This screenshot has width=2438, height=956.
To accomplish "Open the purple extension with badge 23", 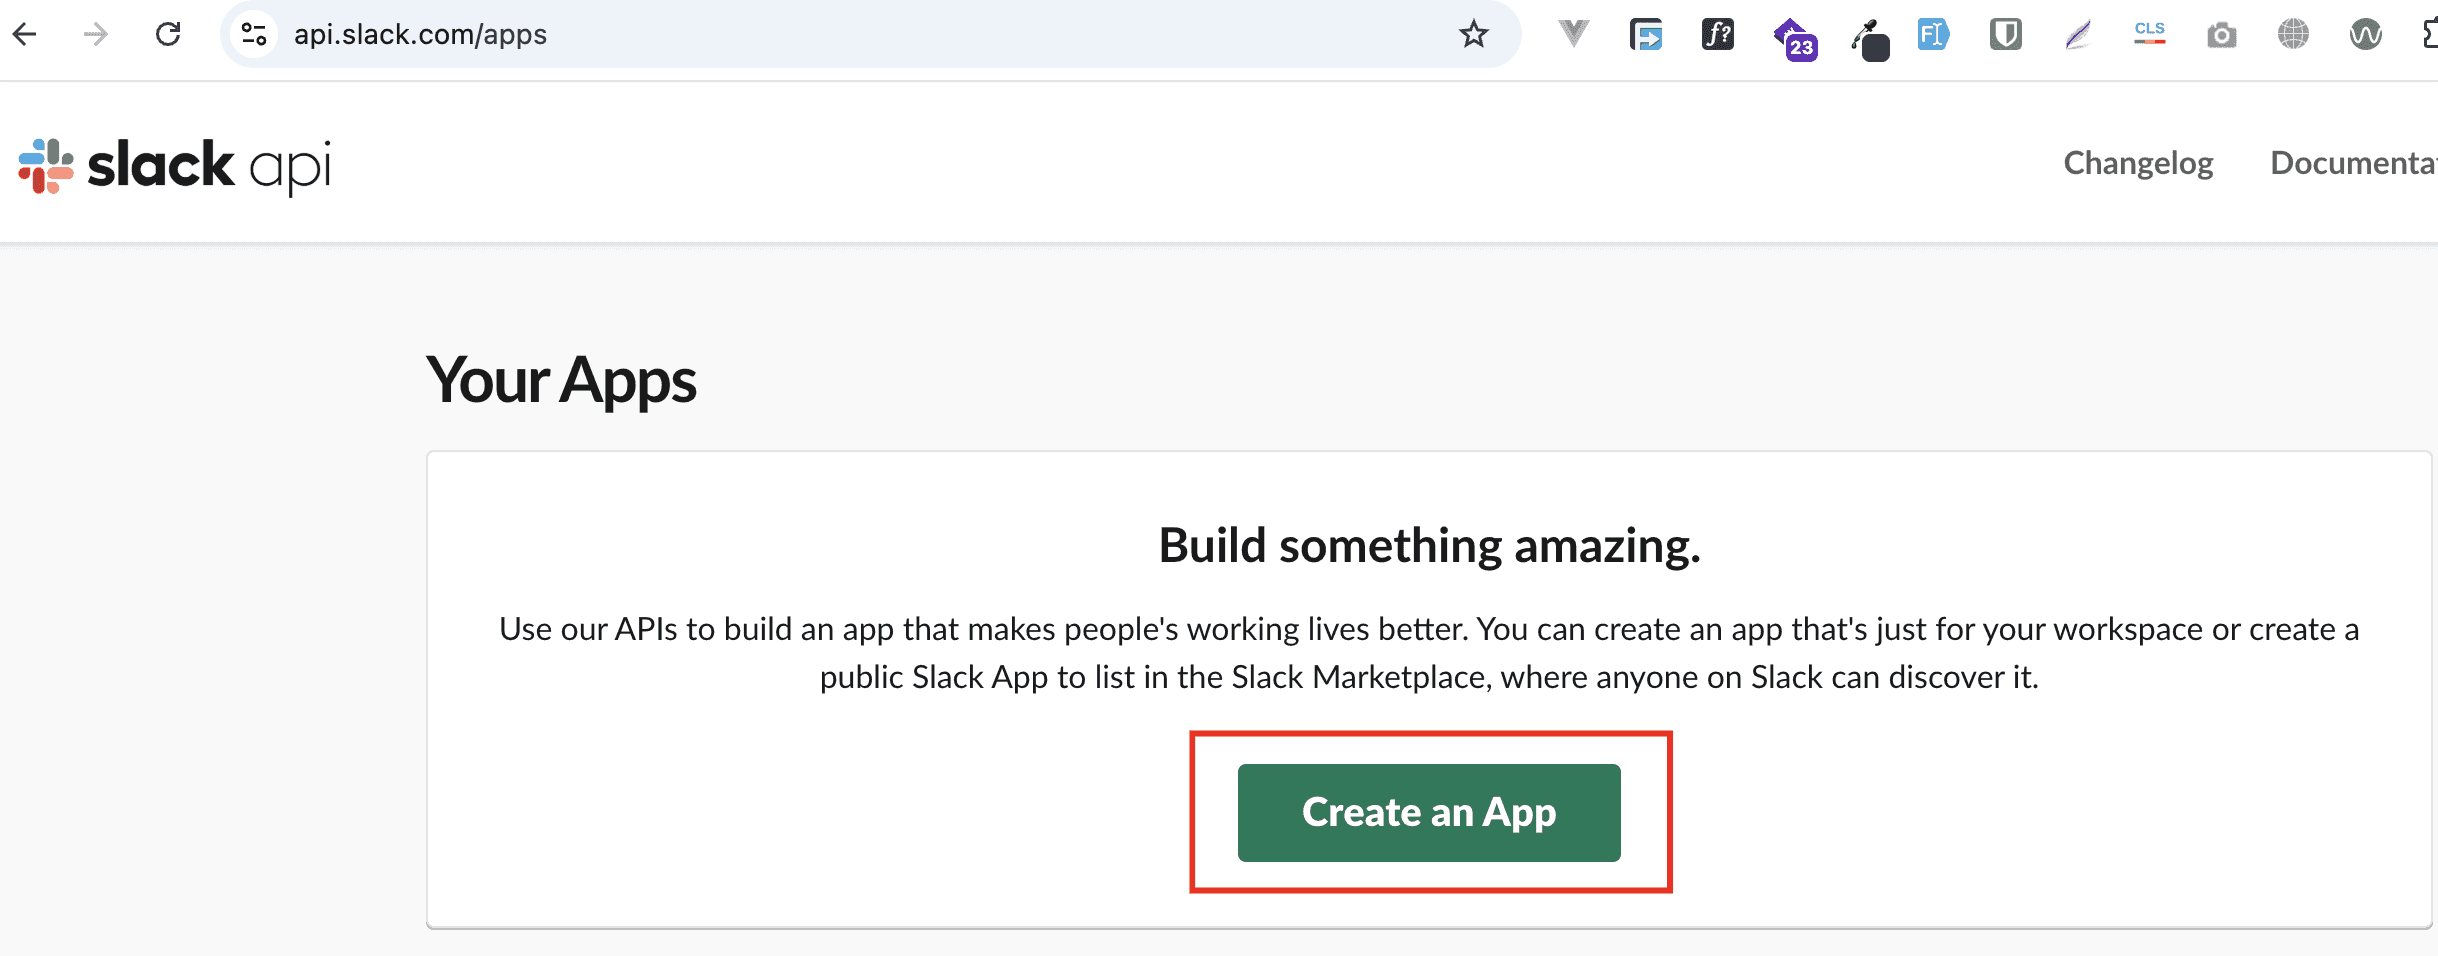I will click(1795, 39).
